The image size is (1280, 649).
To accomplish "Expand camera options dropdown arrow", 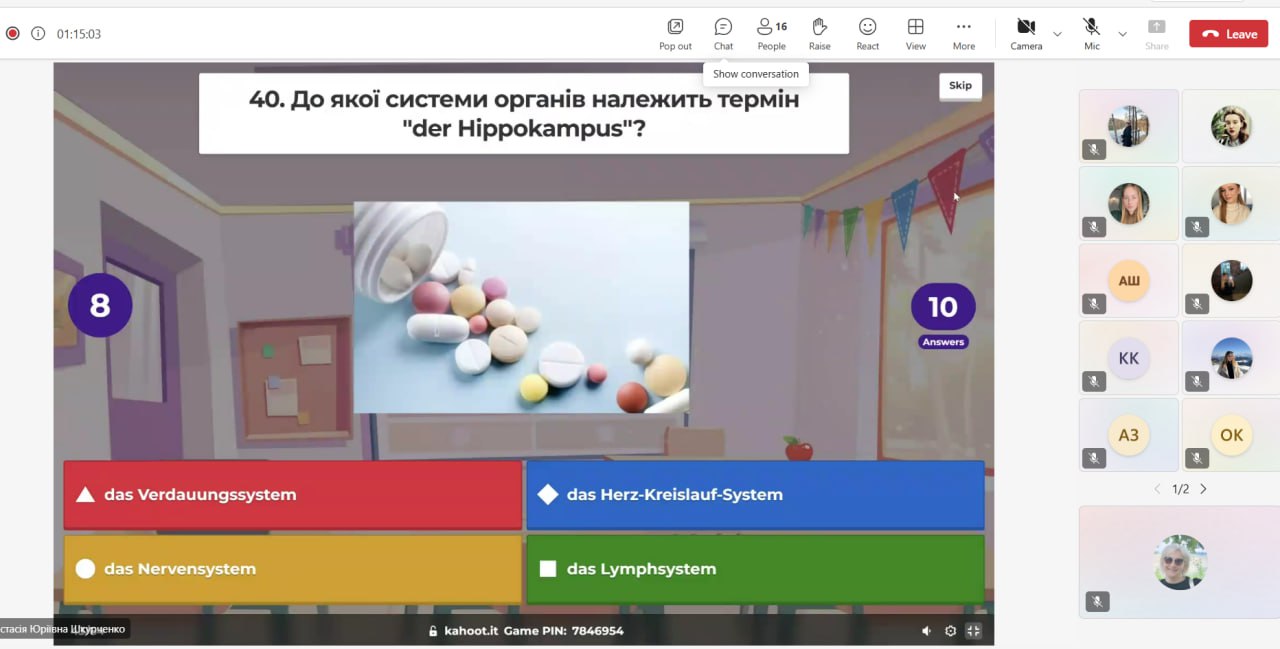I will (x=1057, y=34).
